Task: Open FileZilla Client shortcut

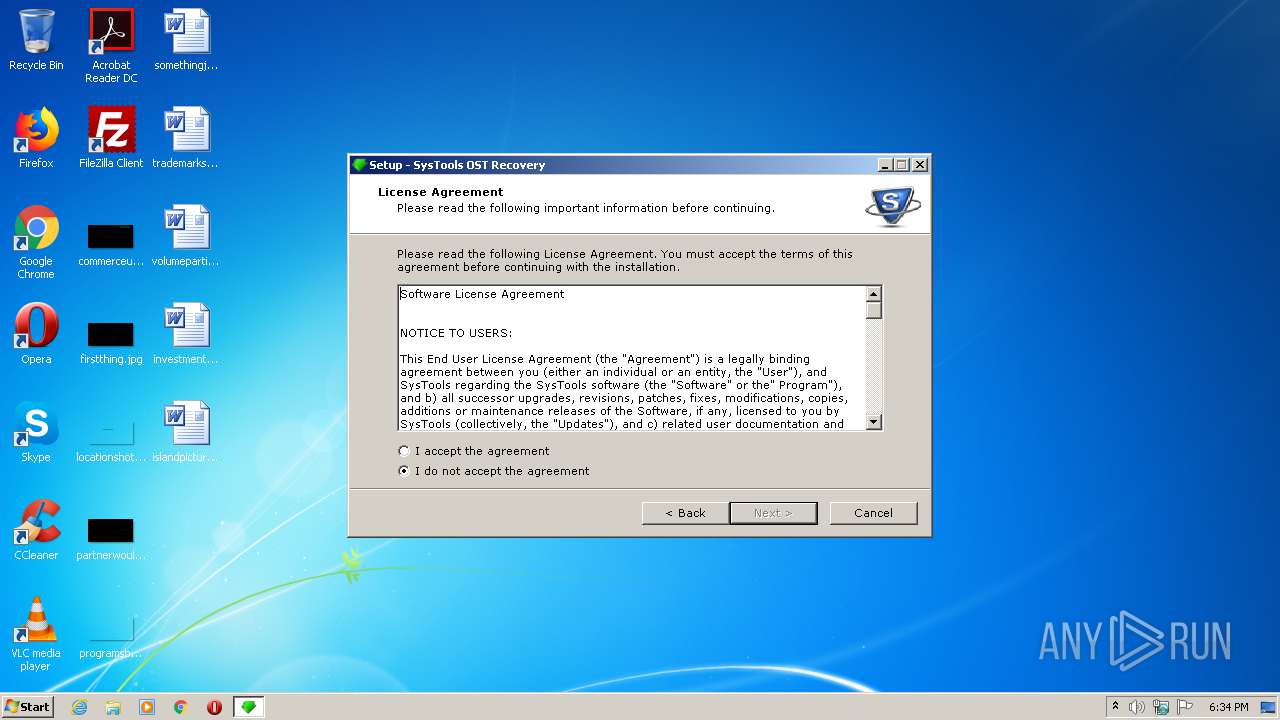Action: [111, 138]
